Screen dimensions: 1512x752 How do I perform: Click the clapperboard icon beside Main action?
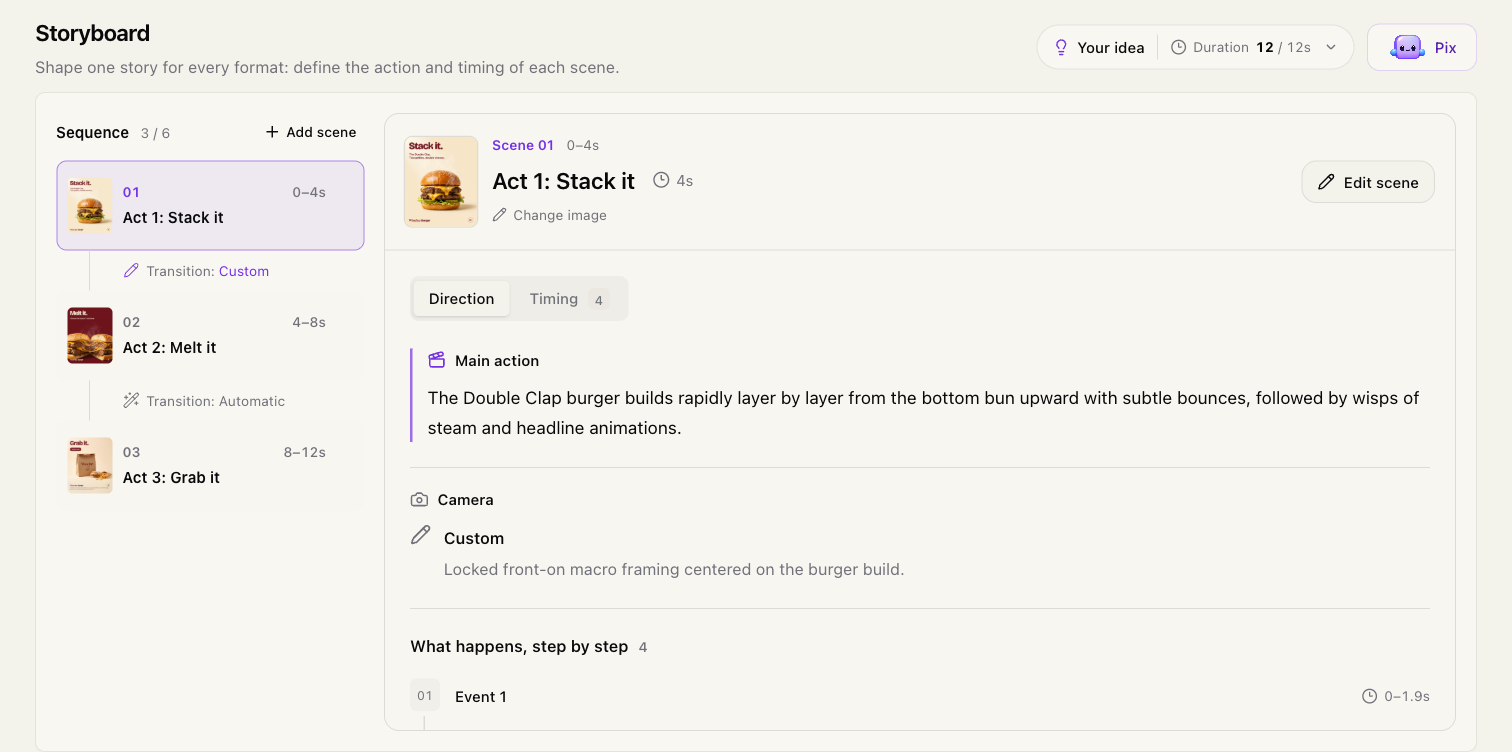[x=436, y=360]
